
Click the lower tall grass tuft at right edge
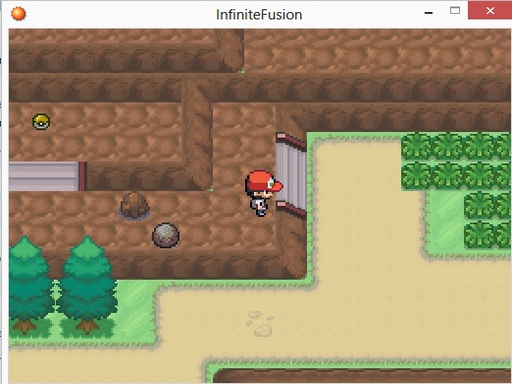487,235
